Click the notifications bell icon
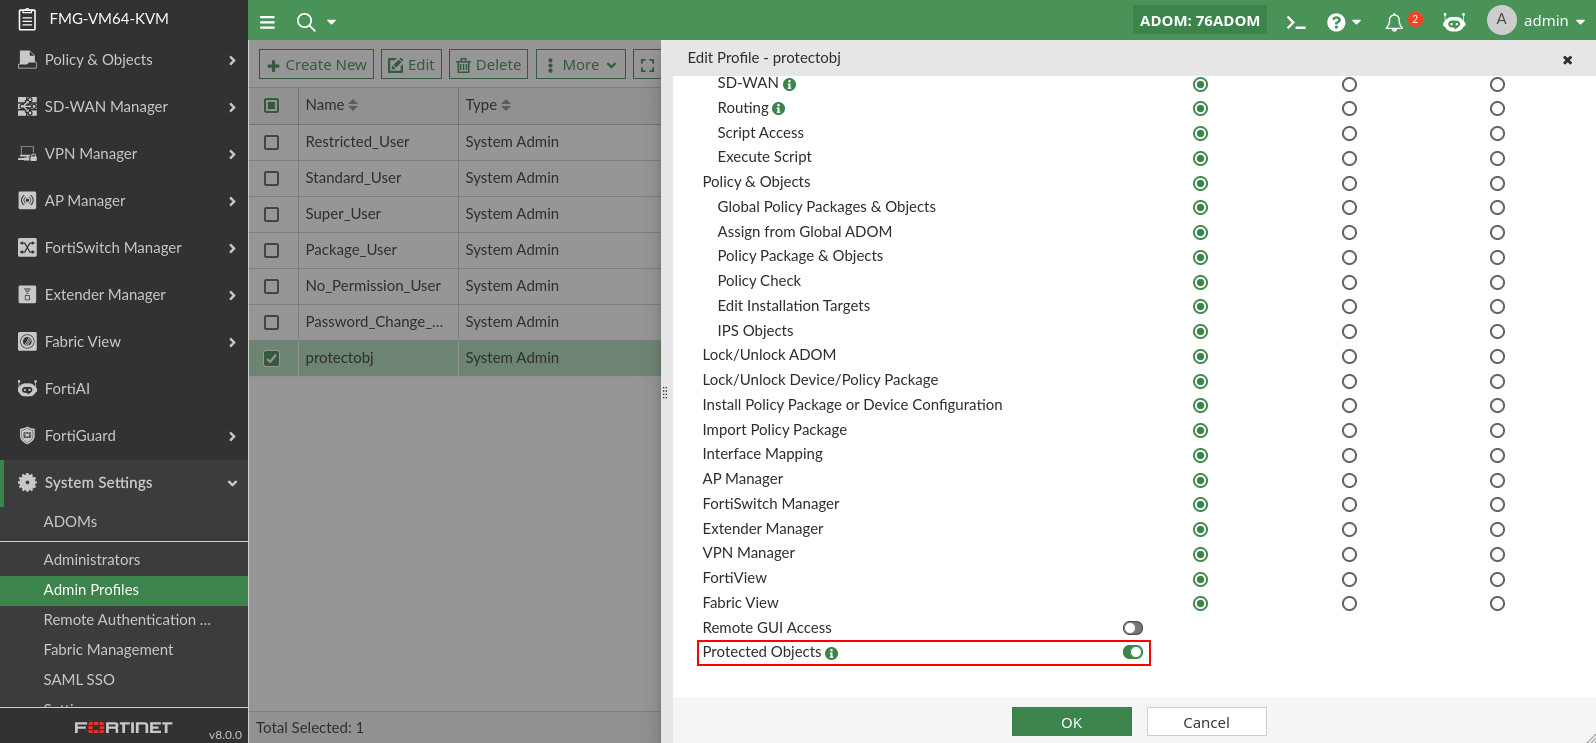 point(1394,22)
